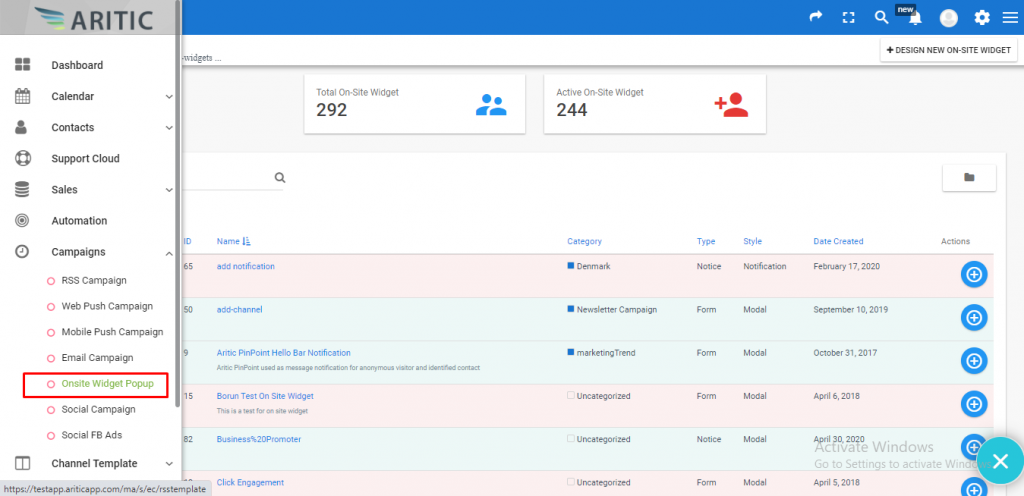The height and width of the screenshot is (496, 1024).
Task: Collapse the Campaigns menu chevron
Action: [169, 253]
